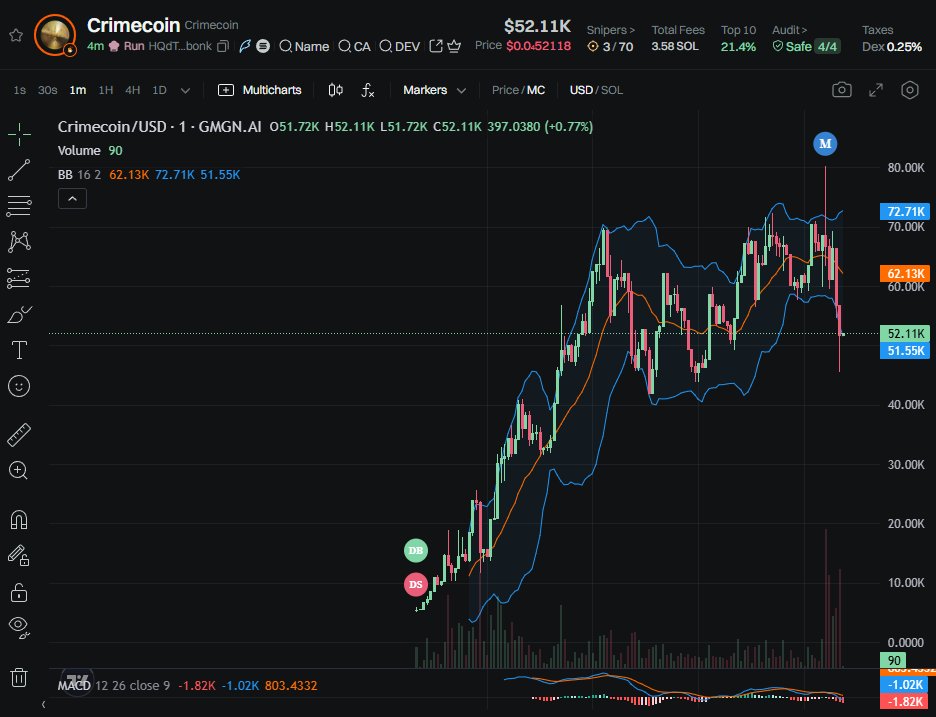Select the ruler measure tool
The image size is (936, 717).
(x=19, y=435)
